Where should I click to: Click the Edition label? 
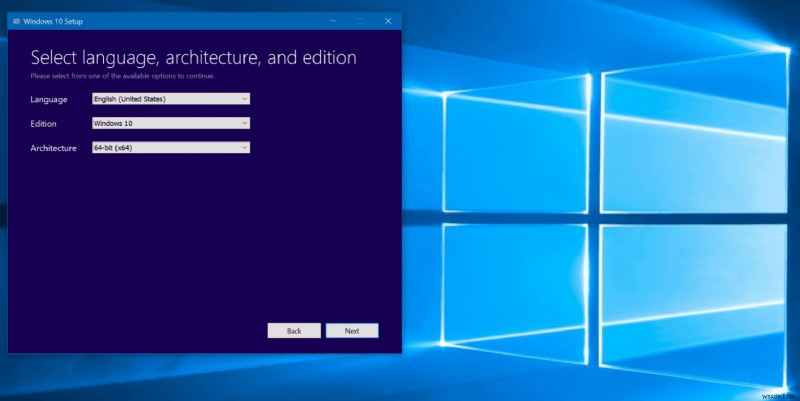pyautogui.click(x=43, y=123)
